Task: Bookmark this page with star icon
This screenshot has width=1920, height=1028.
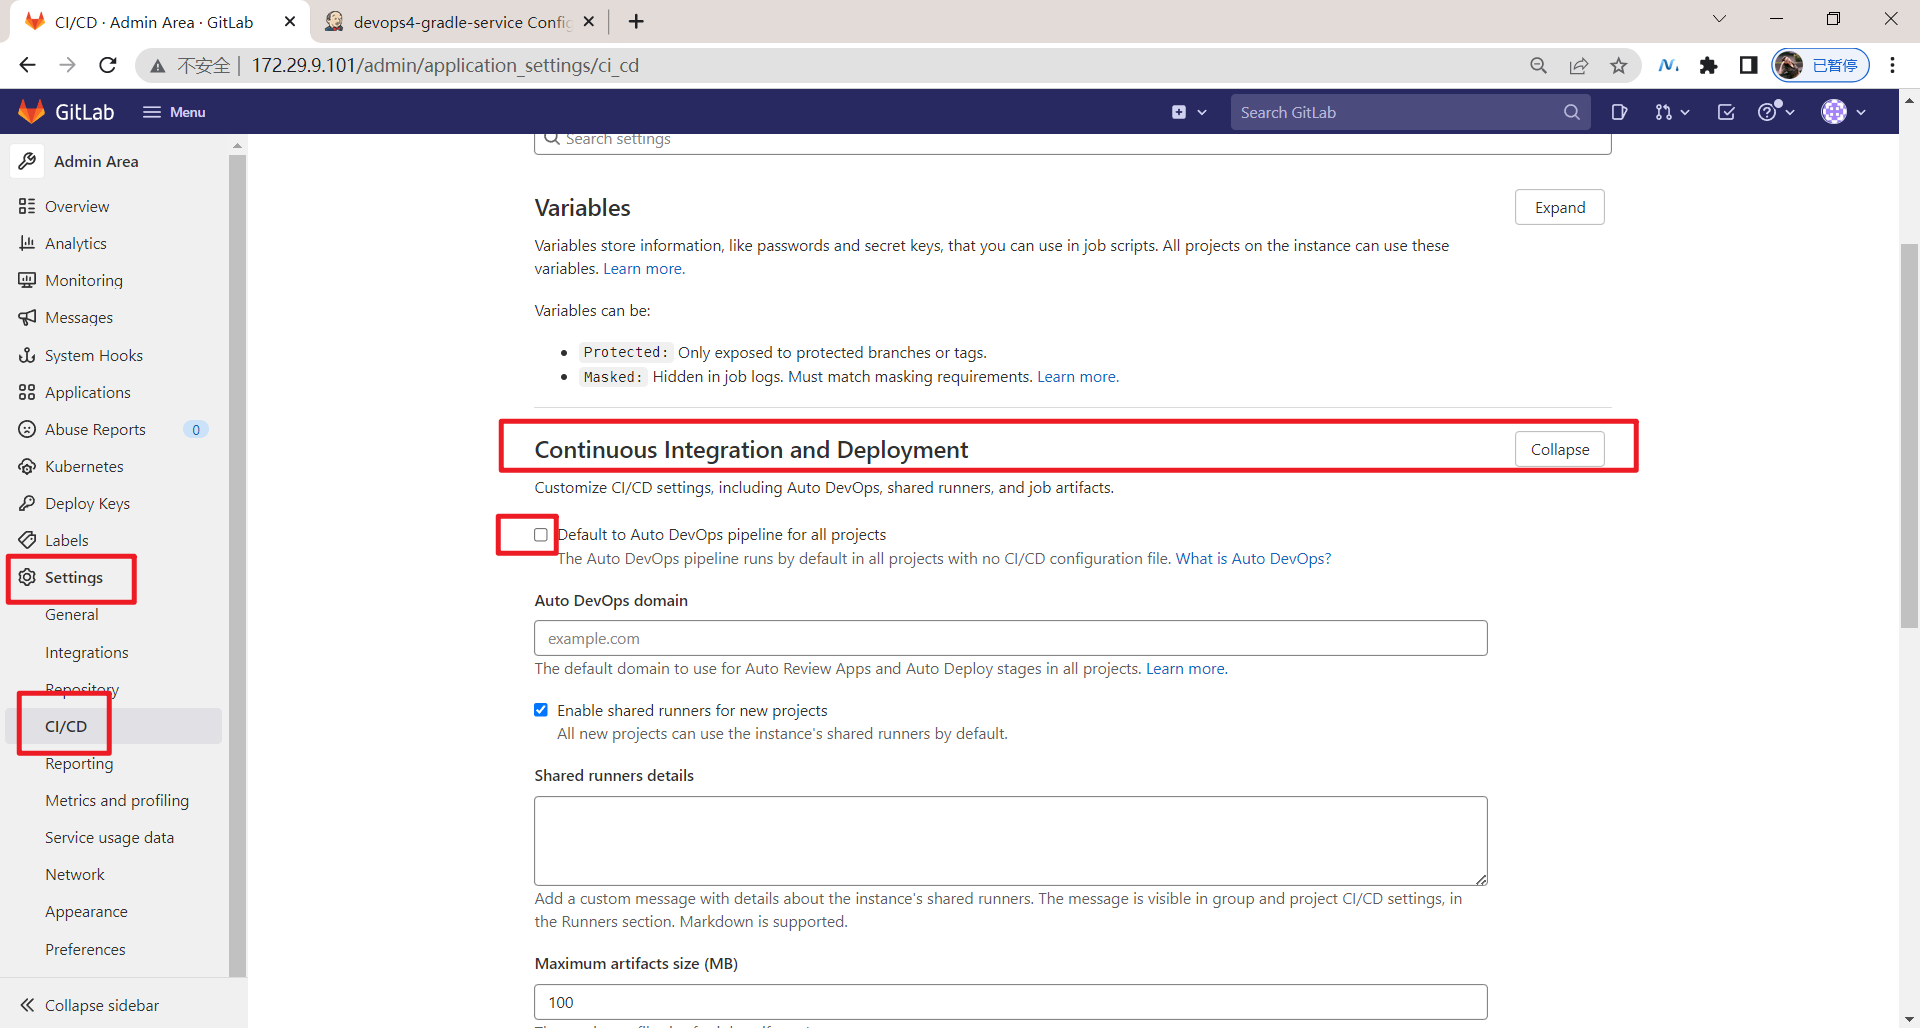Action: (1618, 65)
